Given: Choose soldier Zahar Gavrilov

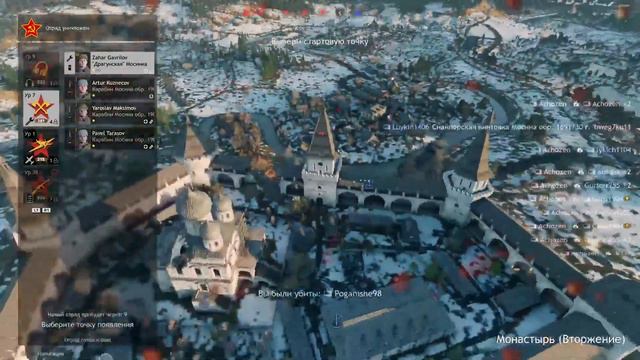Looking at the screenshot, I should click(109, 62).
